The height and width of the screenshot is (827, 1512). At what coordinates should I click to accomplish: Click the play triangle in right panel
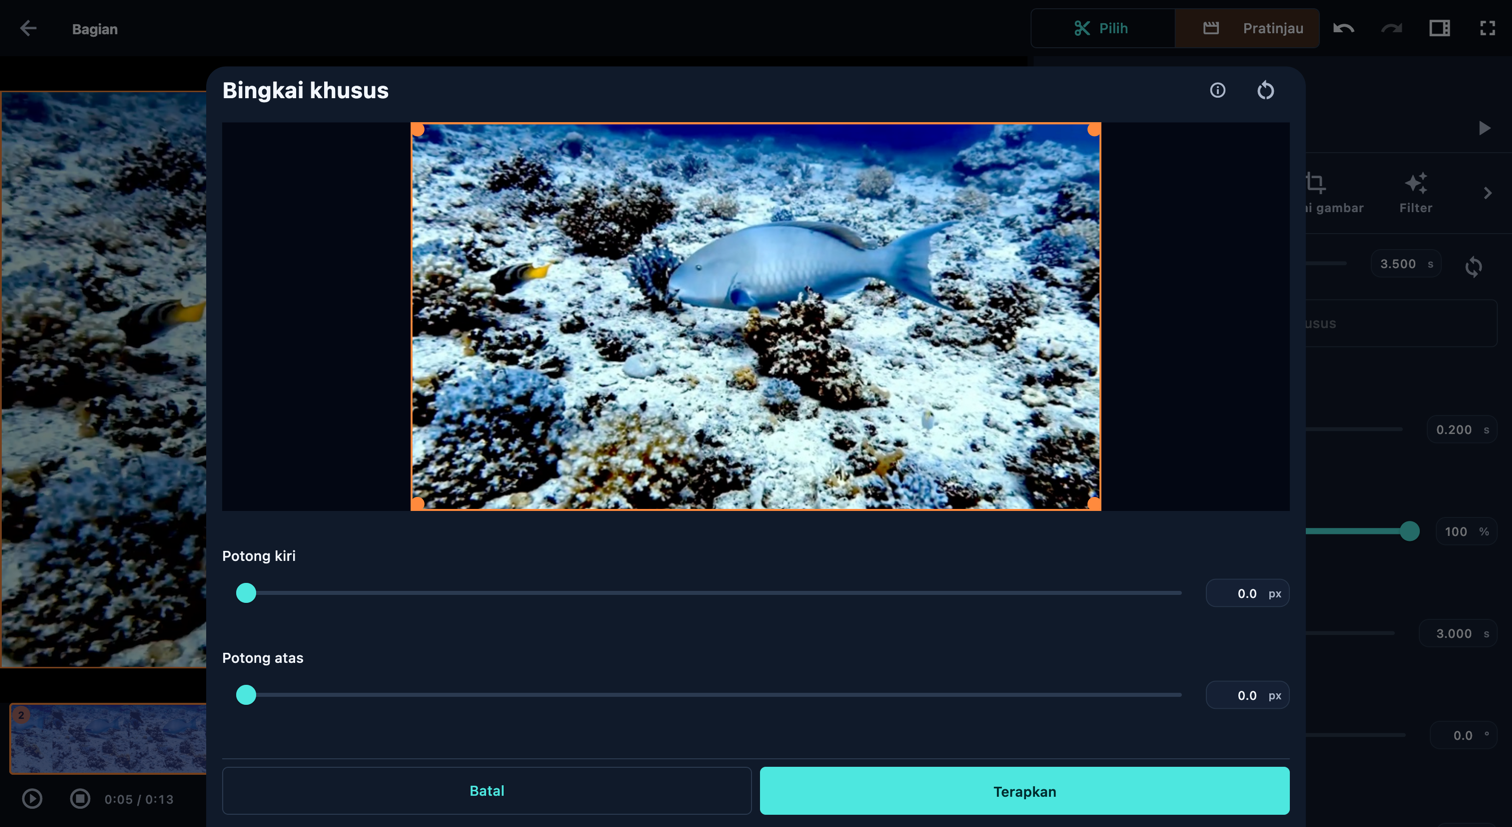1484,128
